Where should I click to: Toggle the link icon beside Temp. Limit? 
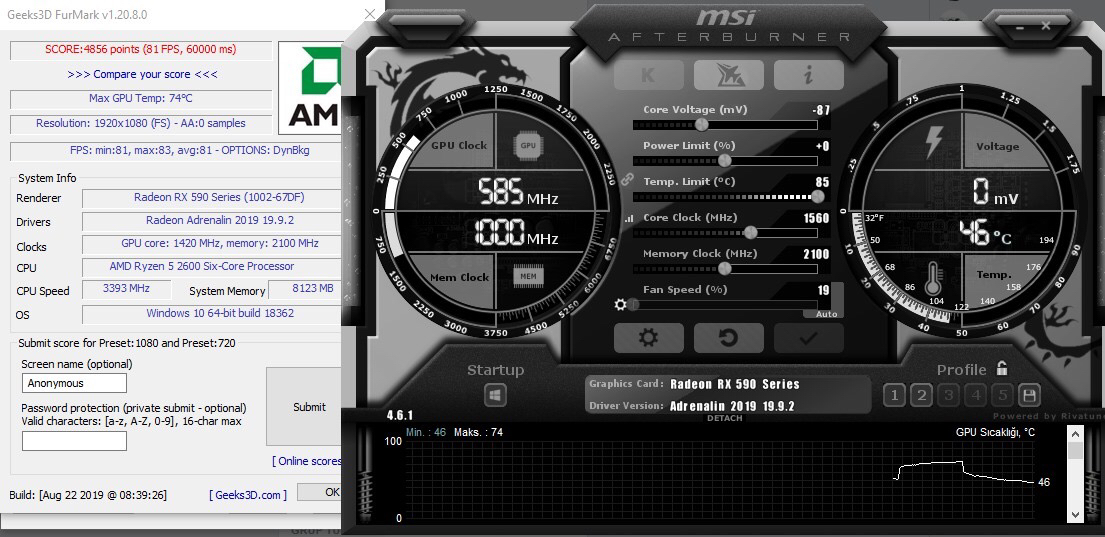[627, 180]
